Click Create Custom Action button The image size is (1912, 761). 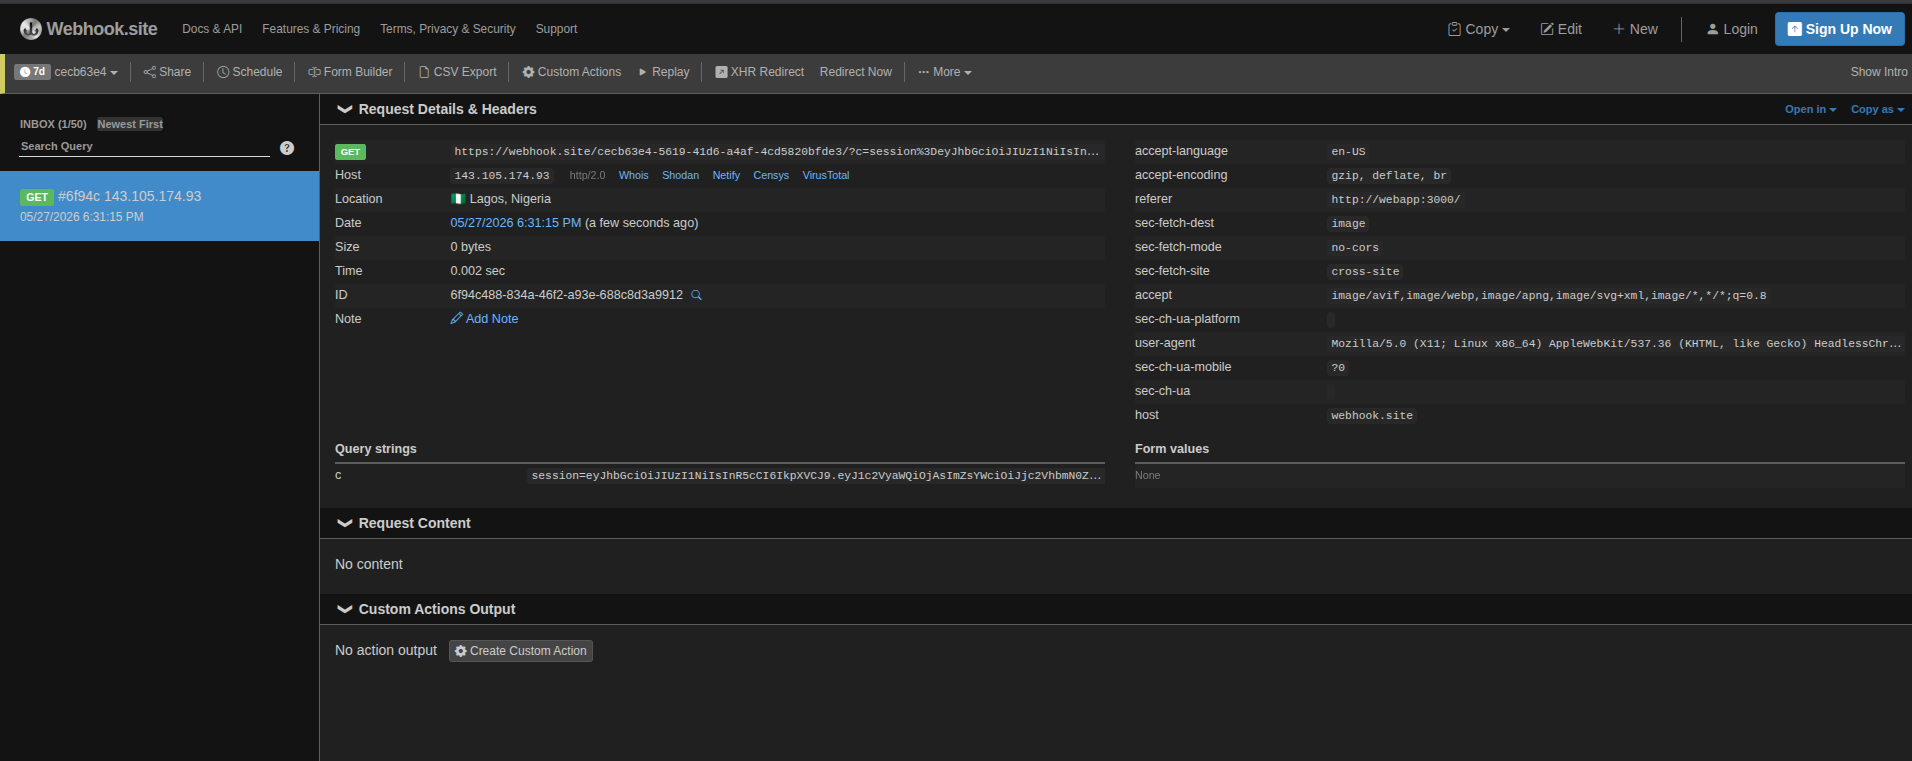(x=520, y=651)
